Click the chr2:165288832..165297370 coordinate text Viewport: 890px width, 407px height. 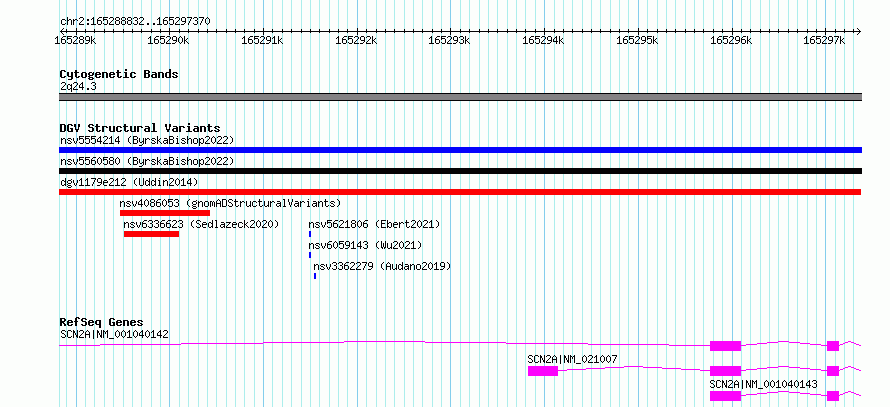[135, 21]
